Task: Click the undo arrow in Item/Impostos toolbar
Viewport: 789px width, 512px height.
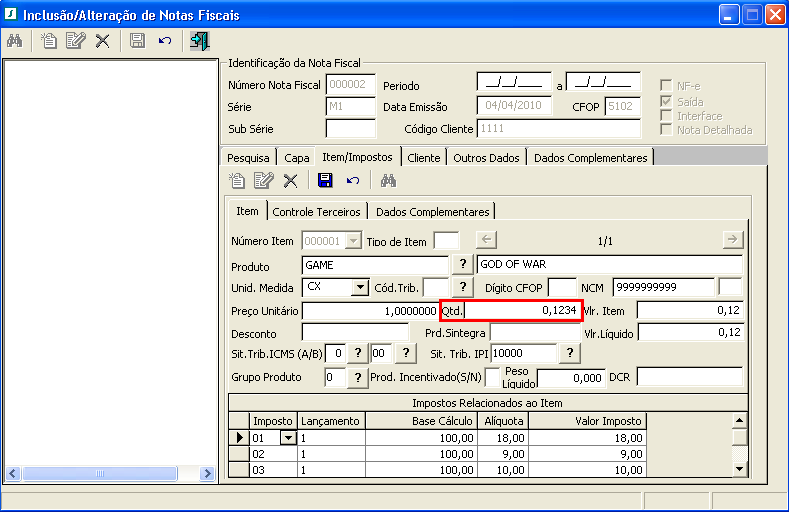Action: tap(353, 181)
